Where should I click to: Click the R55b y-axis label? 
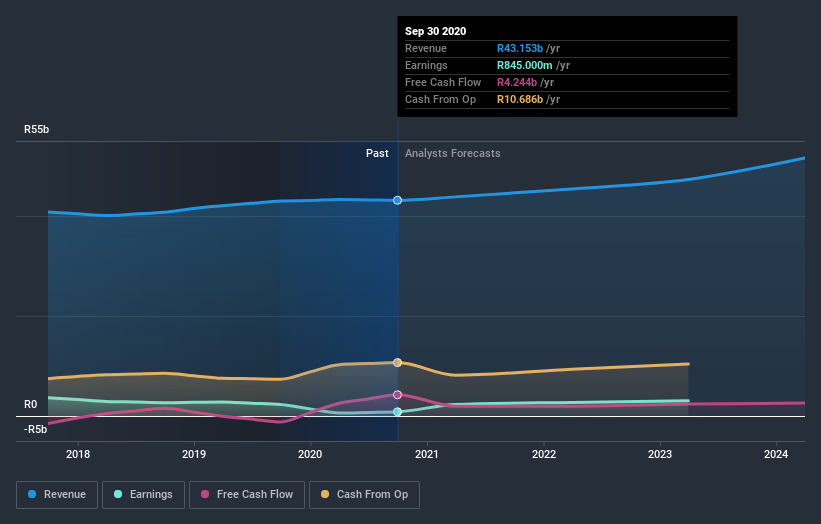(x=37, y=129)
